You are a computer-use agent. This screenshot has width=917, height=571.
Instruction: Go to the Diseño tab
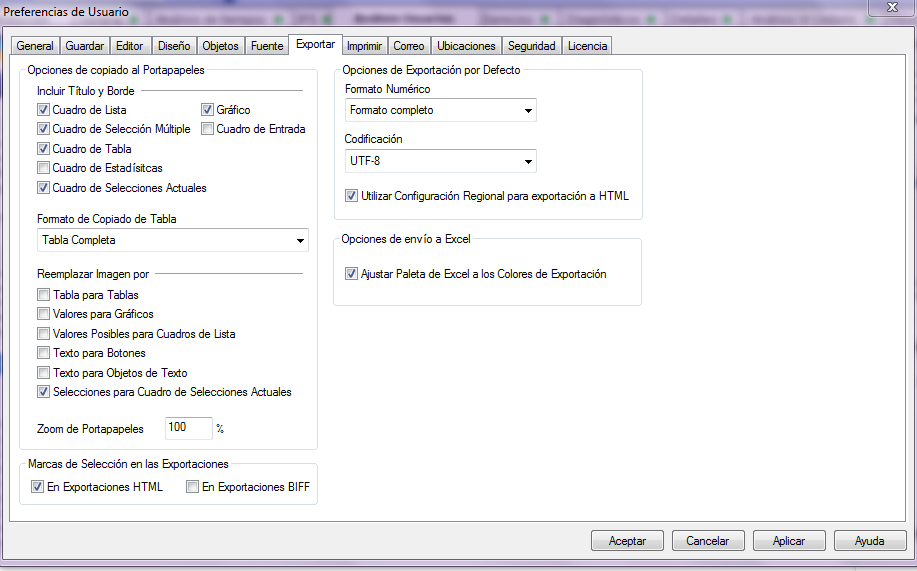tap(174, 46)
